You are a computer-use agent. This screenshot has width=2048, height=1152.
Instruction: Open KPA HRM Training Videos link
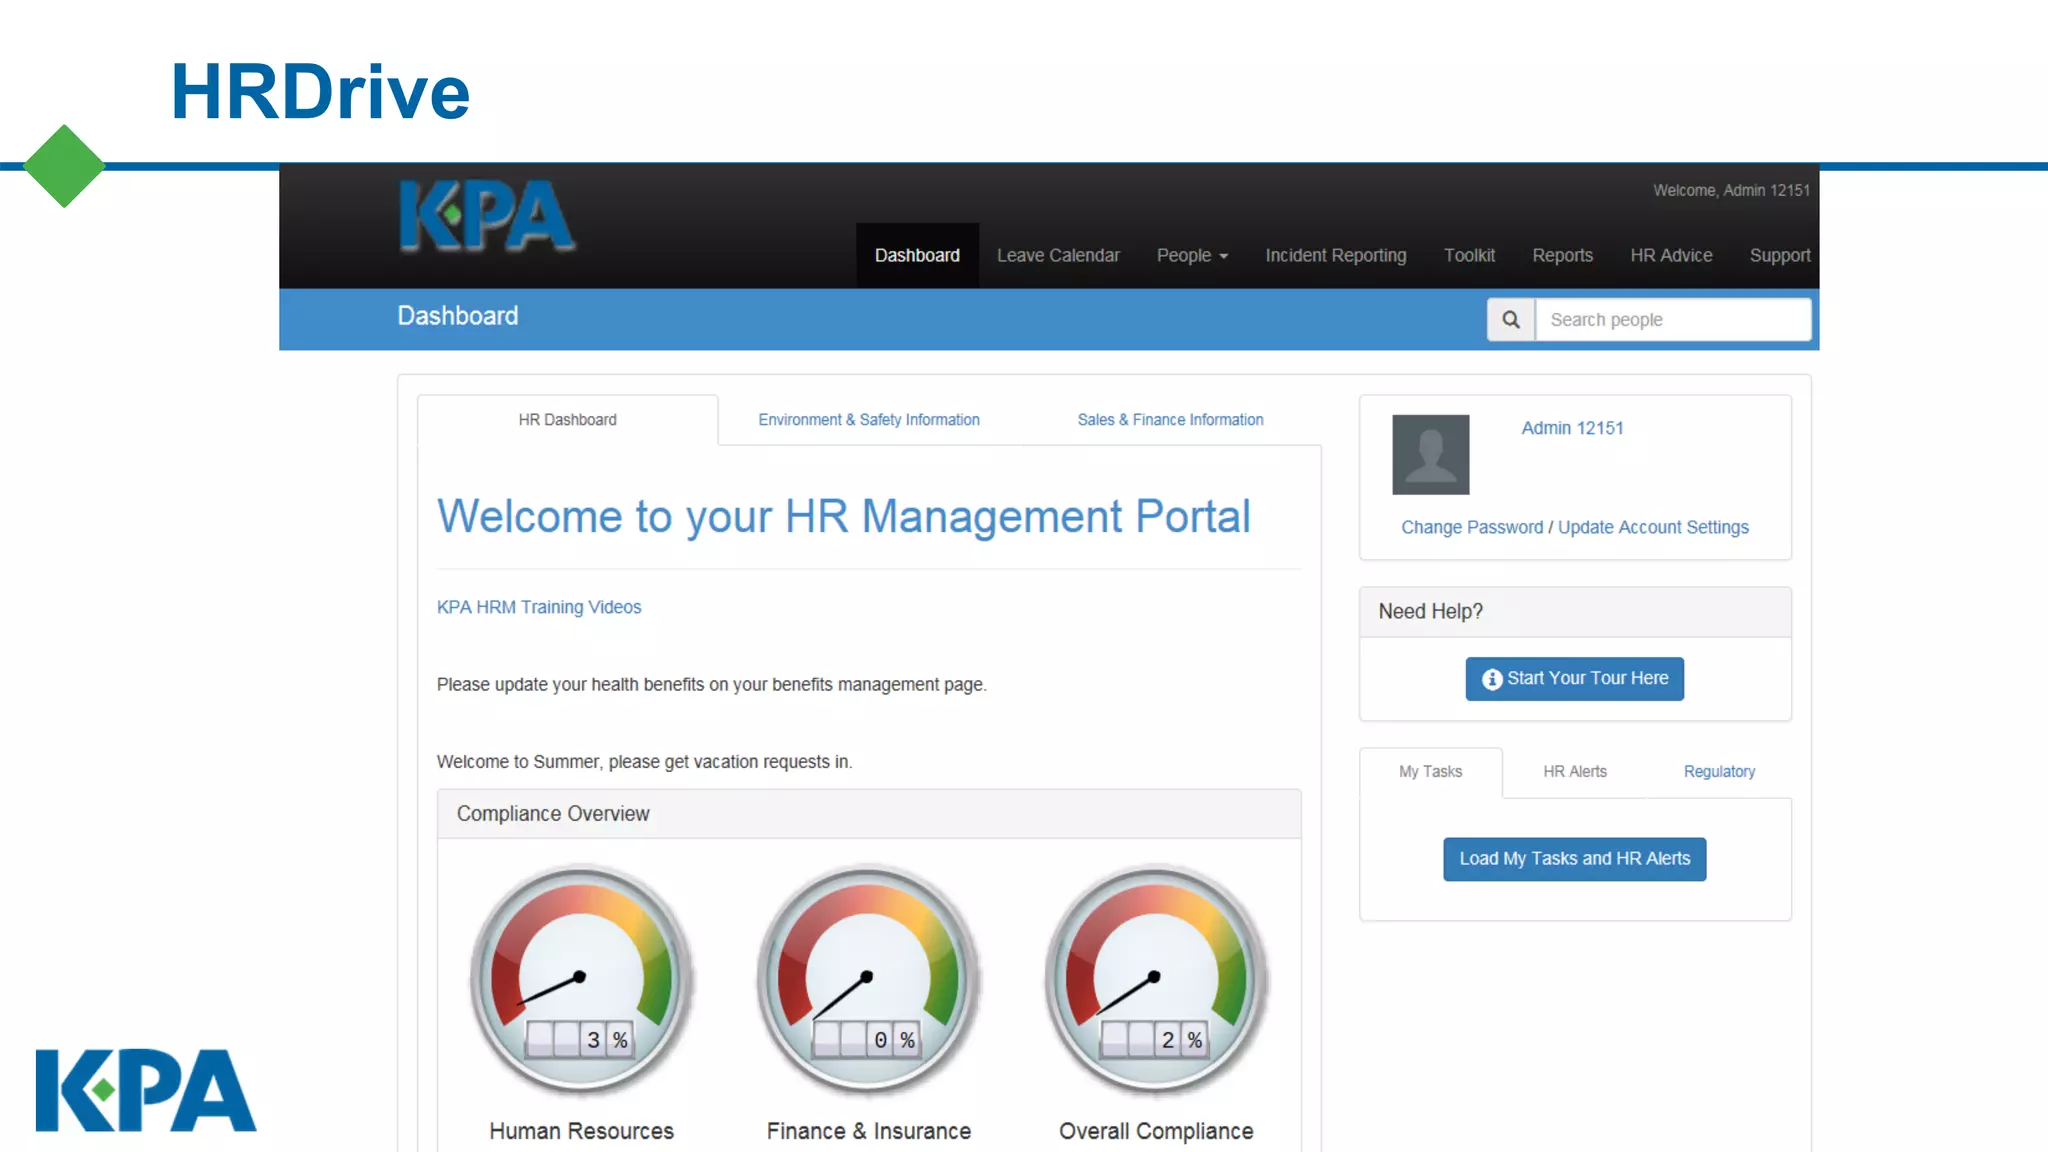coord(539,607)
